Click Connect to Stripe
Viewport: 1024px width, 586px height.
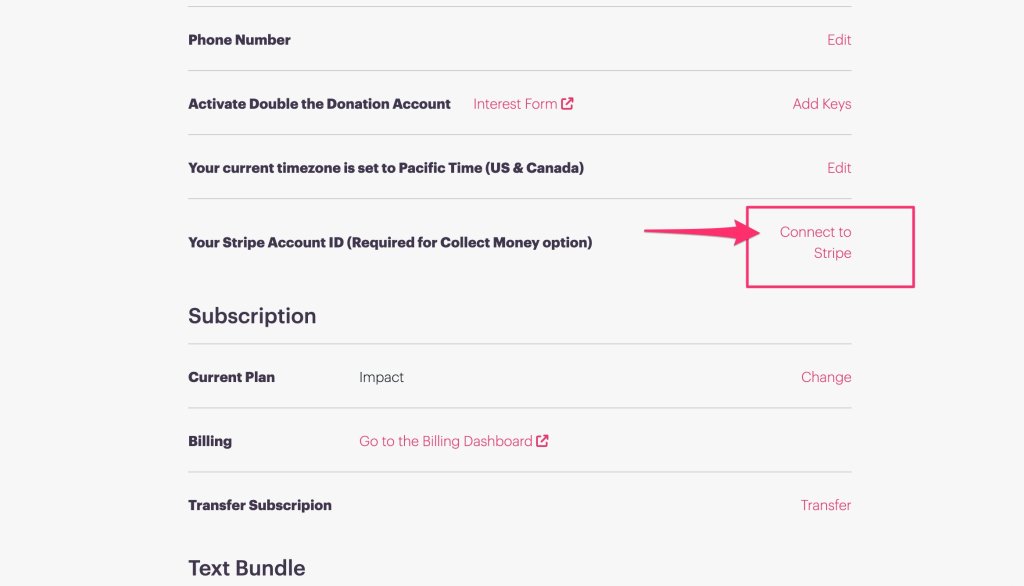[x=816, y=242]
